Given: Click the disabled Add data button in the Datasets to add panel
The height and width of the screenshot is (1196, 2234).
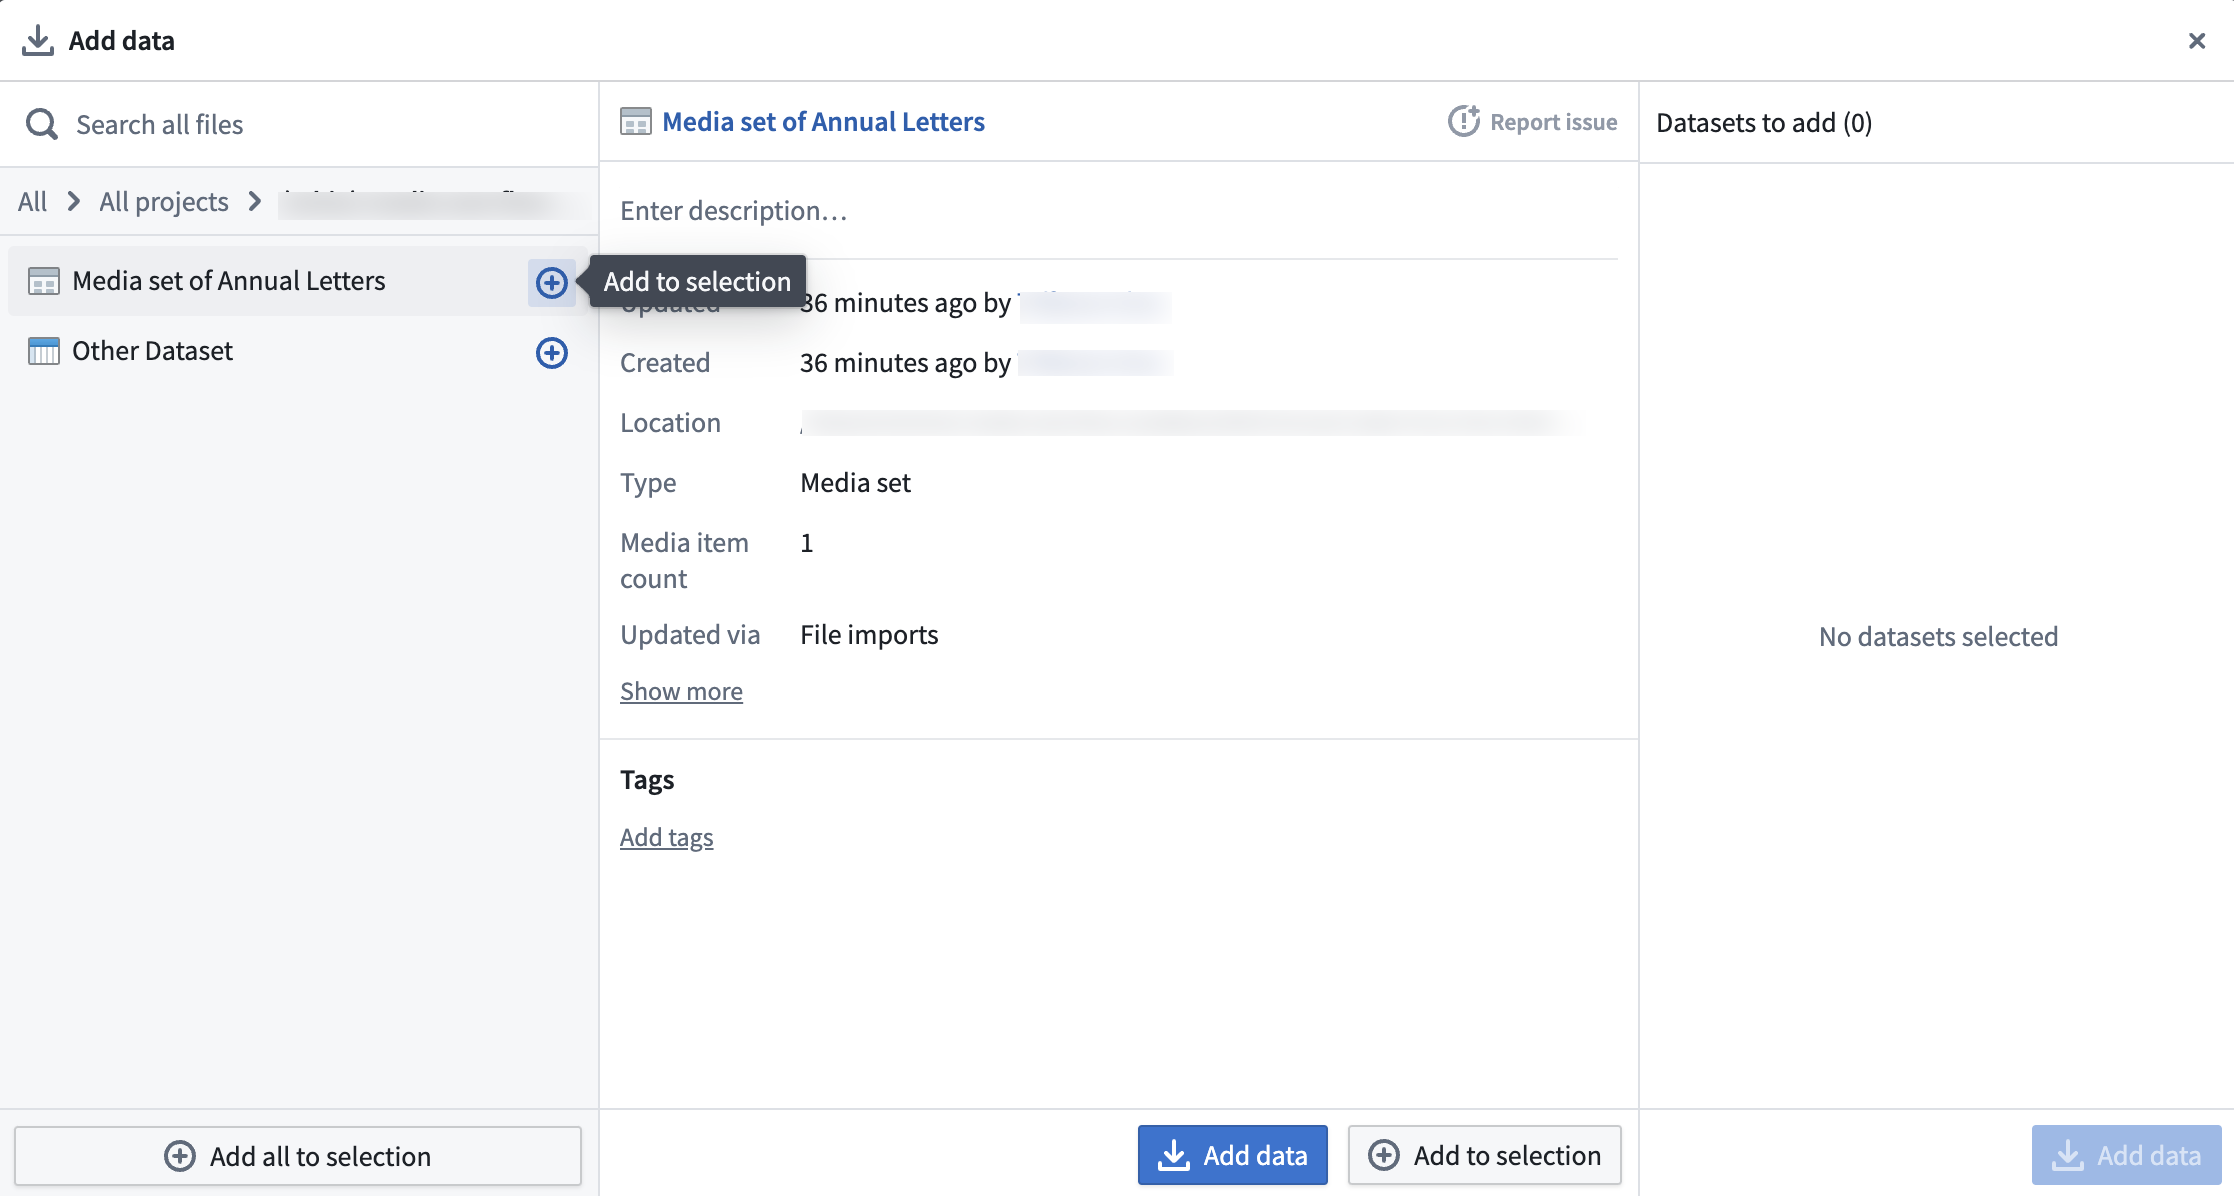Looking at the screenshot, I should (x=2126, y=1156).
